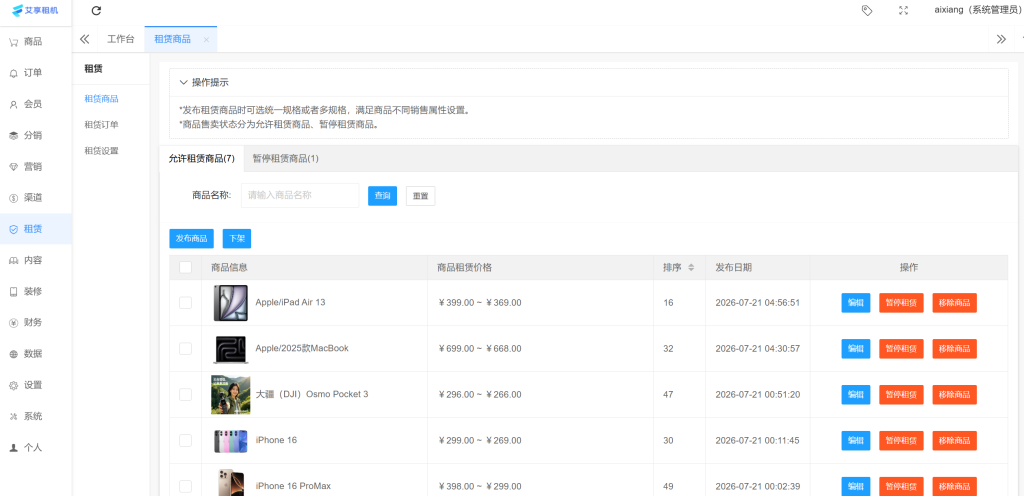The height and width of the screenshot is (496, 1024).
Task: Open 商品 in left sidebar
Action: point(36,42)
